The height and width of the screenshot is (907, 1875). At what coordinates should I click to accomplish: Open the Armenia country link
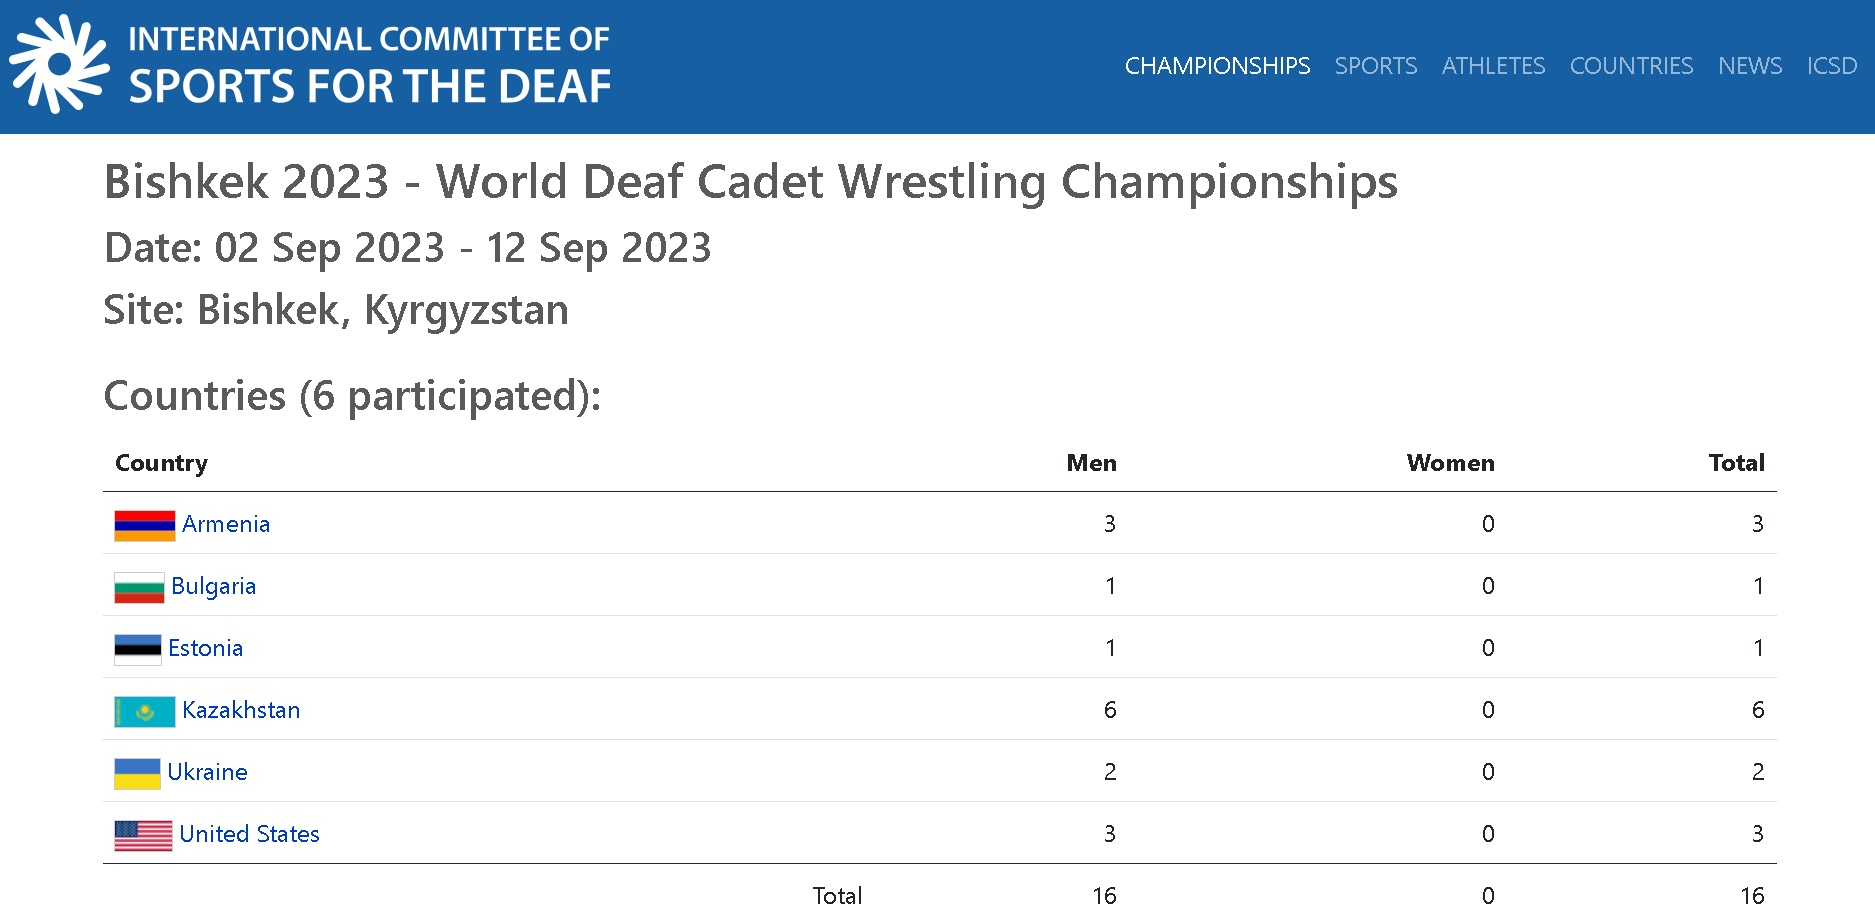[226, 524]
